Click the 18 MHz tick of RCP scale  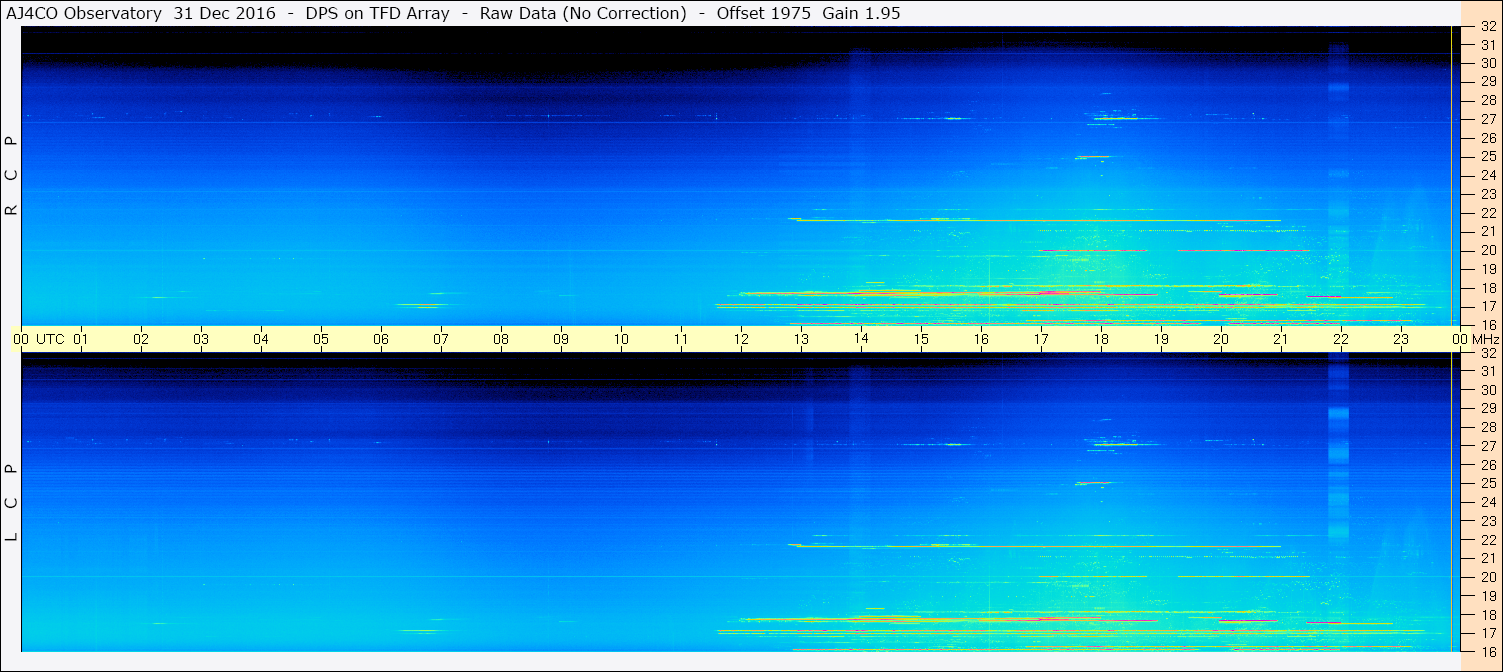pyautogui.click(x=1488, y=288)
